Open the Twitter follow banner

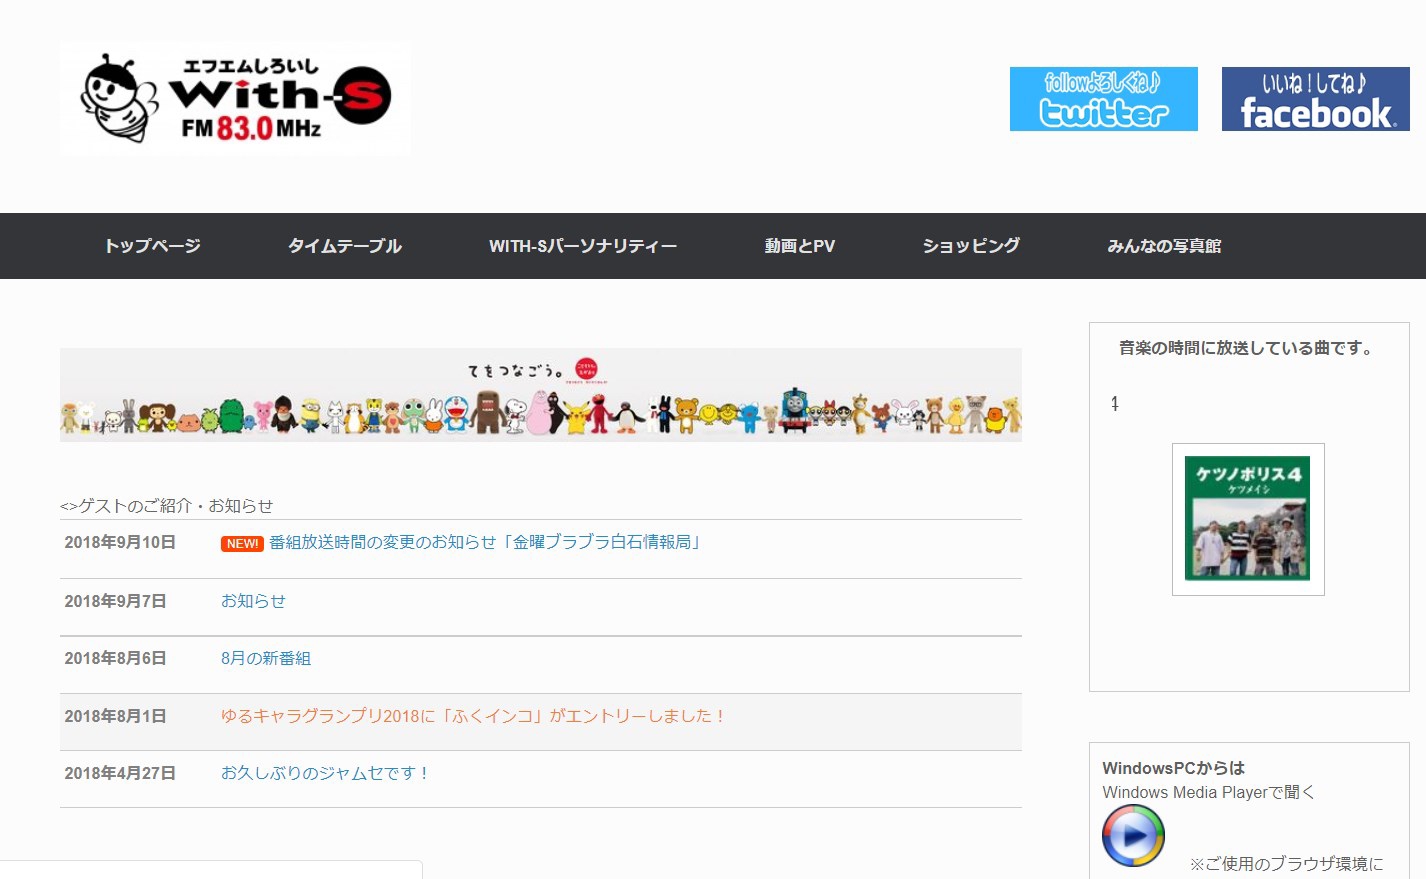tap(1104, 99)
